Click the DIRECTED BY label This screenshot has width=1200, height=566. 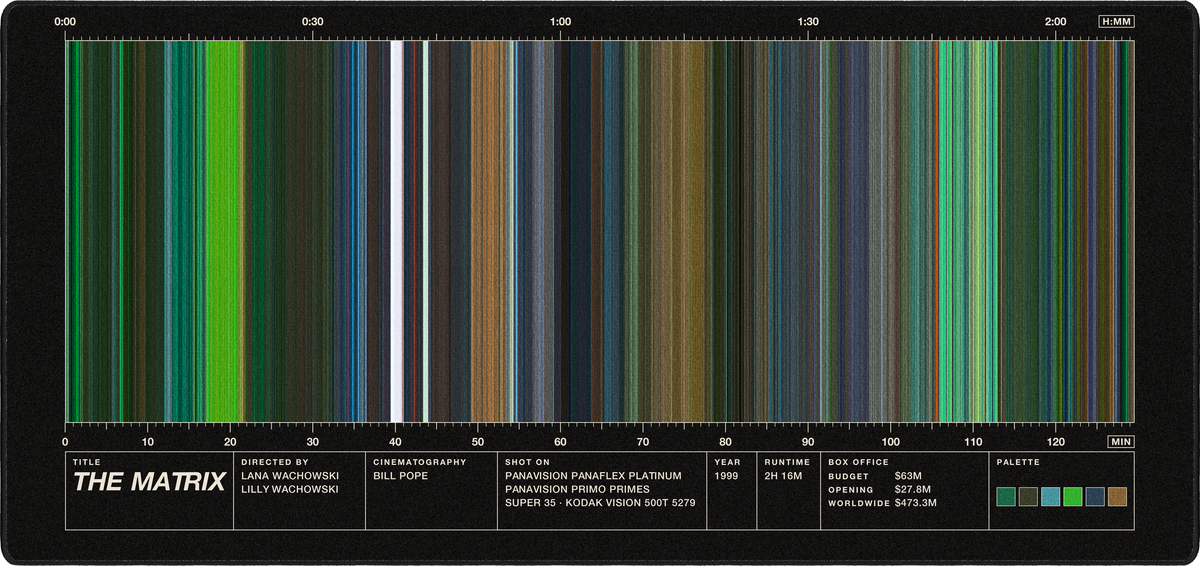(275, 462)
